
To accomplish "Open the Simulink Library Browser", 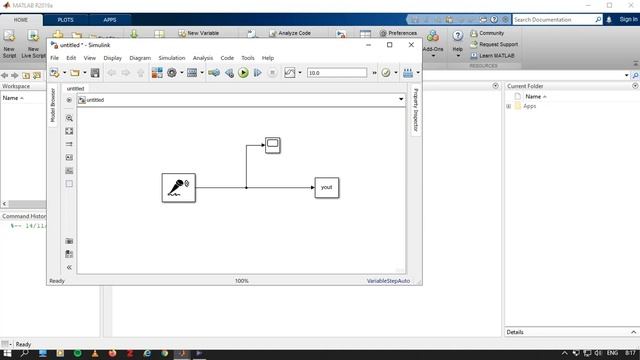I will coord(157,73).
